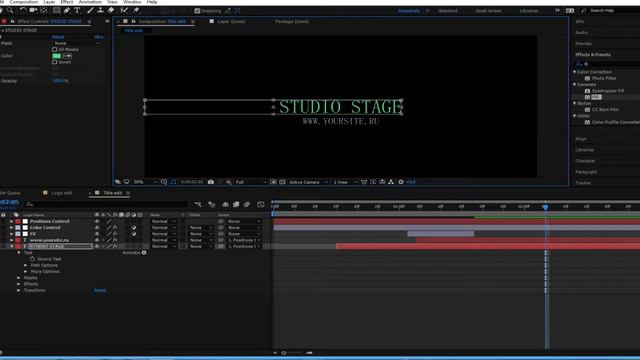This screenshot has height=360, width=640.
Task: Select the Brush tool
Action: pos(90,10)
